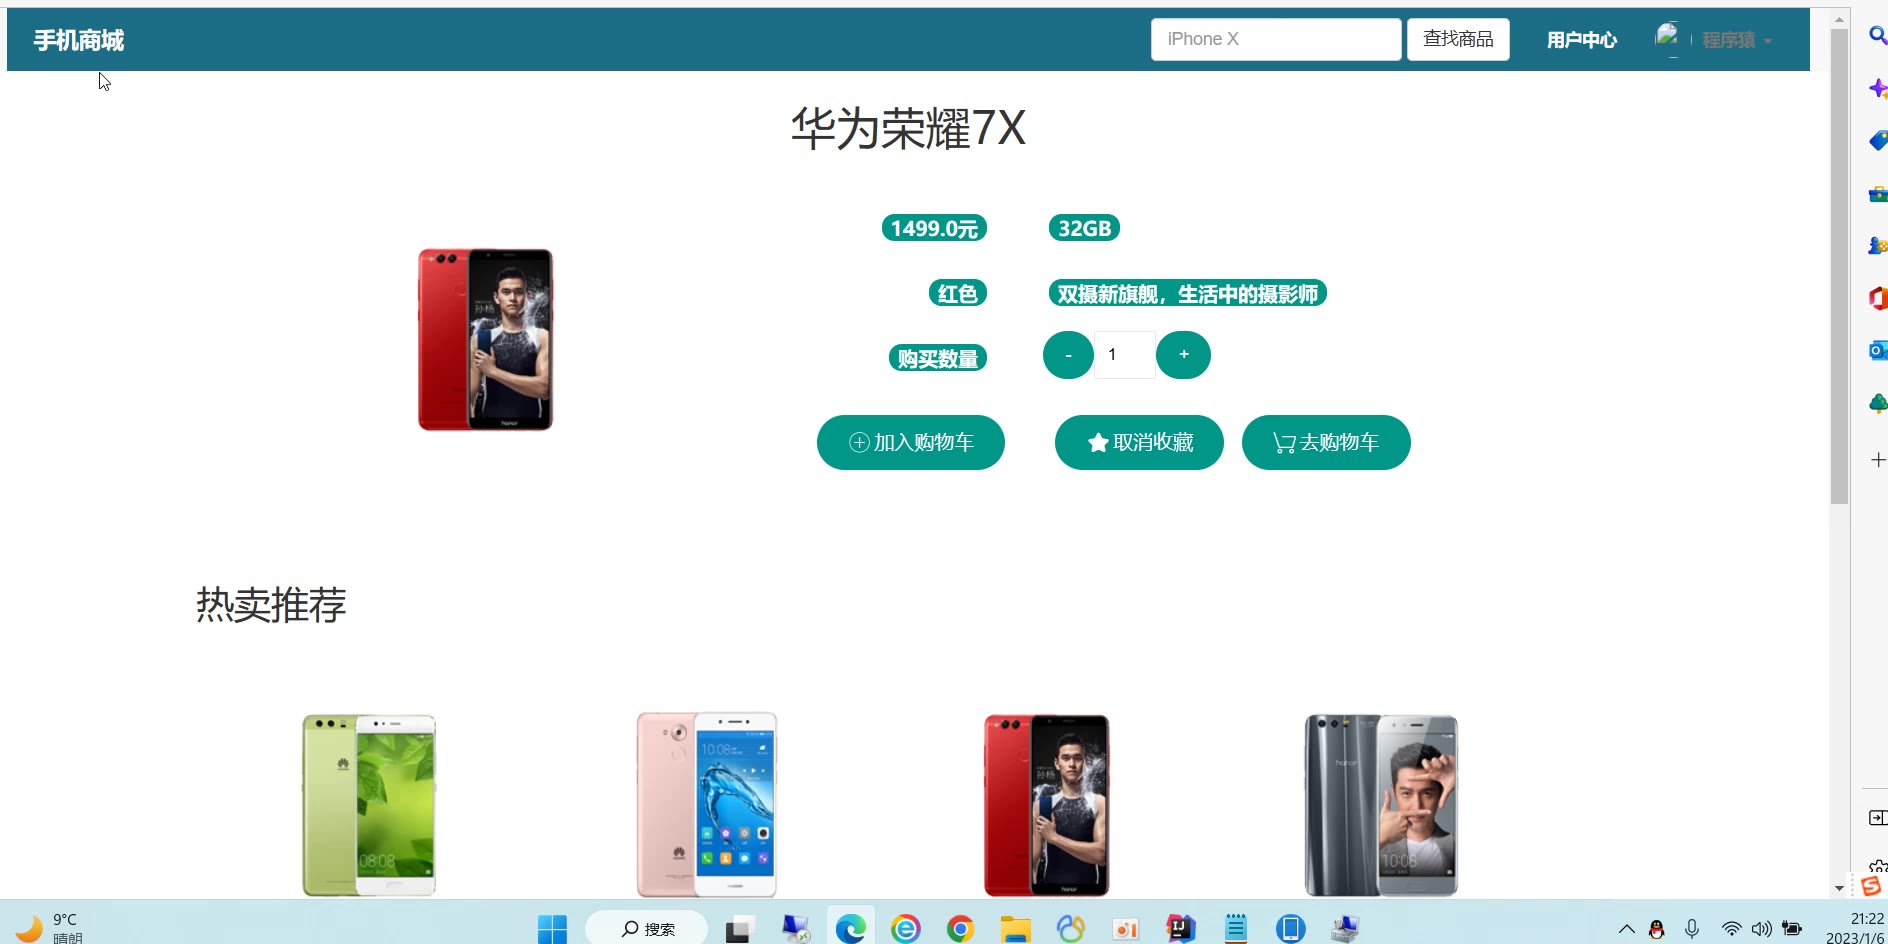Image resolution: width=1888 pixels, height=944 pixels.
Task: Open Edge sidebar green tree icon
Action: click(x=1878, y=403)
